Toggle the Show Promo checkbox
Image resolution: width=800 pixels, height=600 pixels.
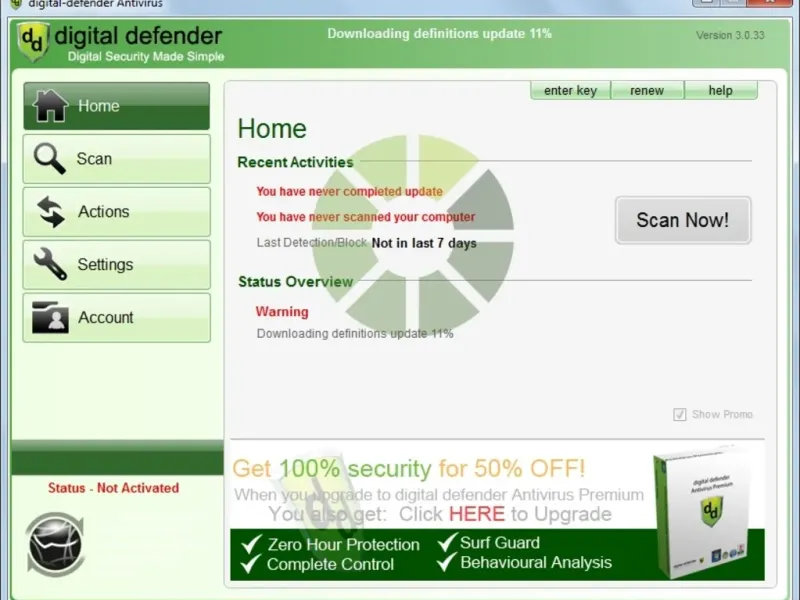point(680,414)
